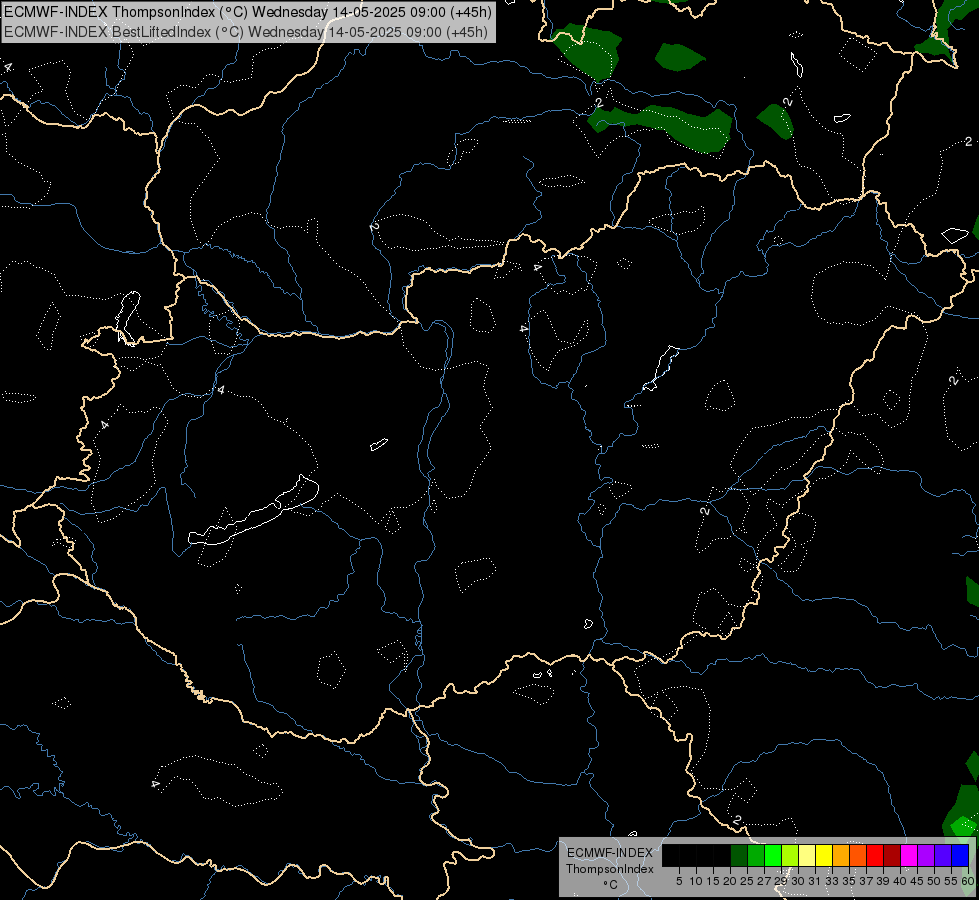This screenshot has width=979, height=900.
Task: Click the BestLiftedIndex title line at top
Action: (246, 32)
